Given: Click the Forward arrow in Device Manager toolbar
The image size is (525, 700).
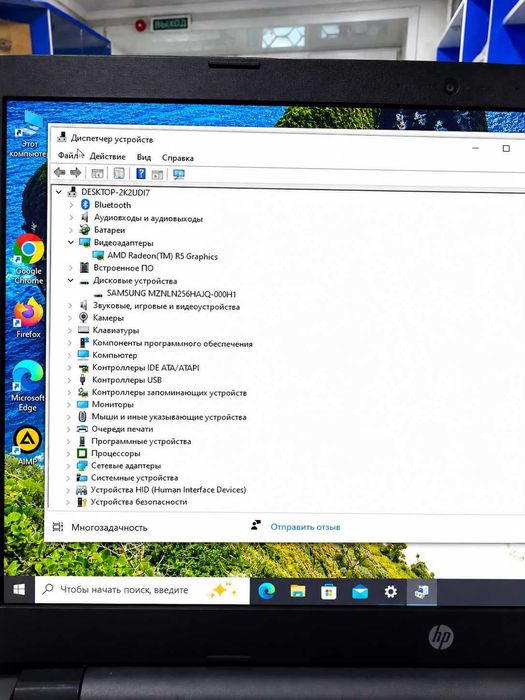Looking at the screenshot, I should click(75, 172).
